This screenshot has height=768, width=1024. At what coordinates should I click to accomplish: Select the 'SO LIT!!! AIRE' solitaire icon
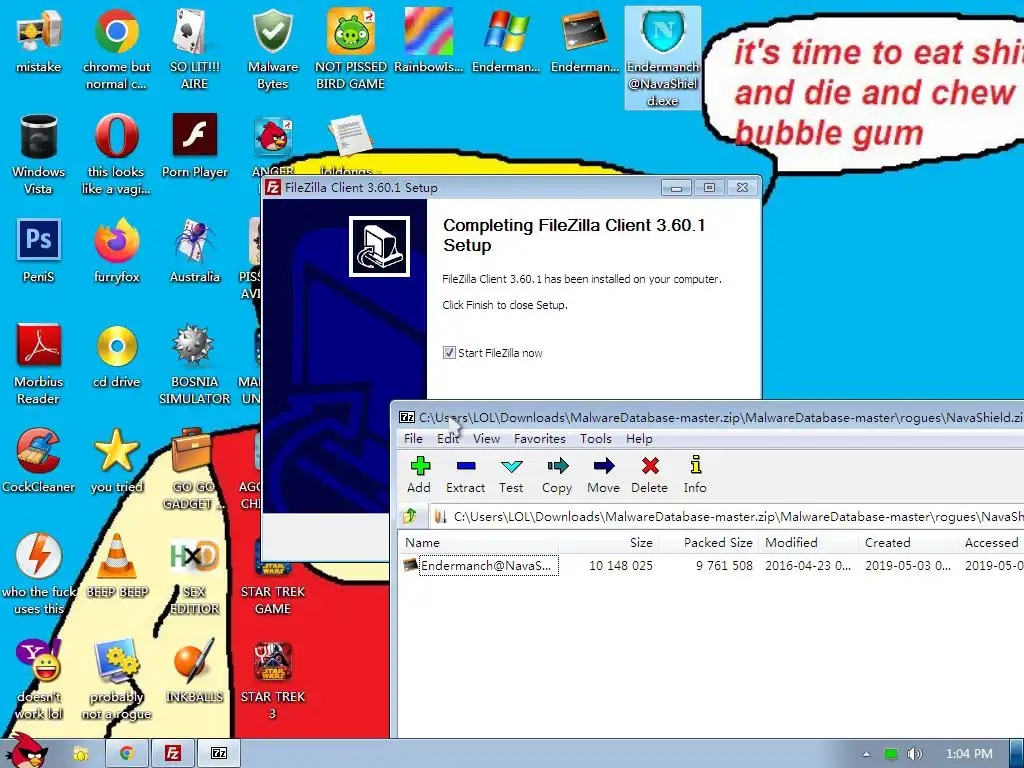point(195,50)
